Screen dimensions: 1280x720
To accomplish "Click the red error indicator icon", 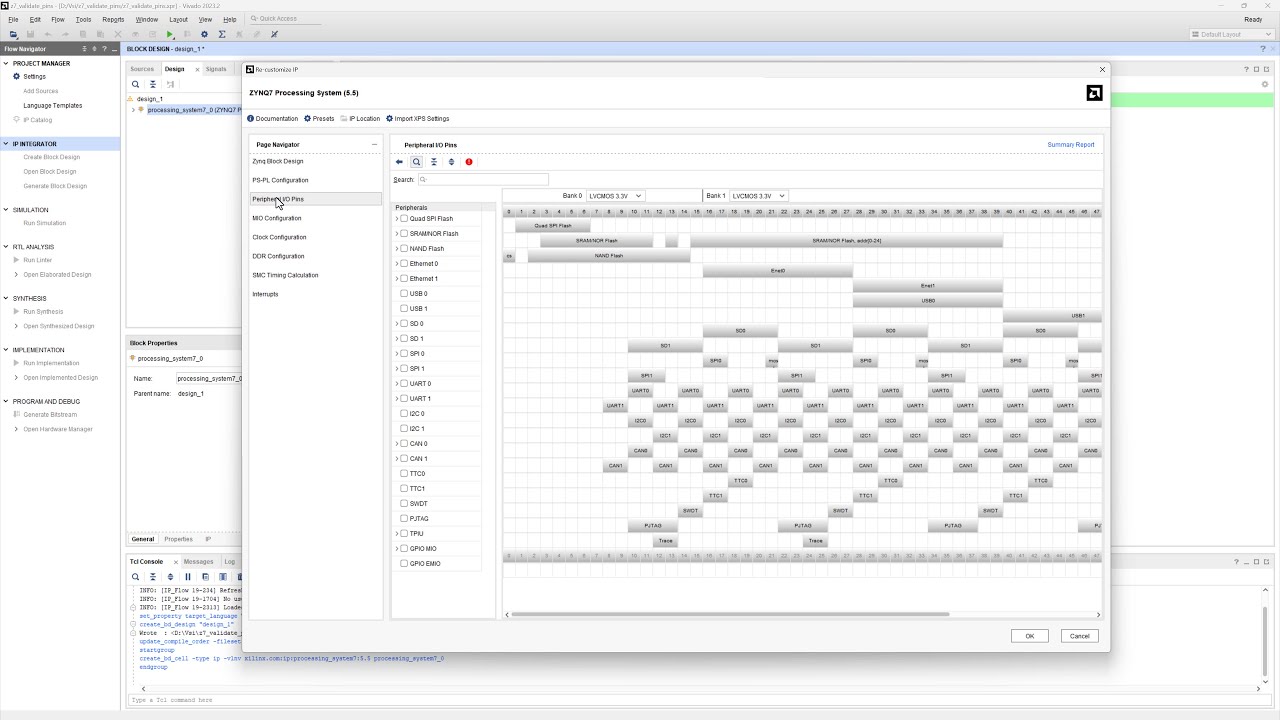I will point(469,162).
